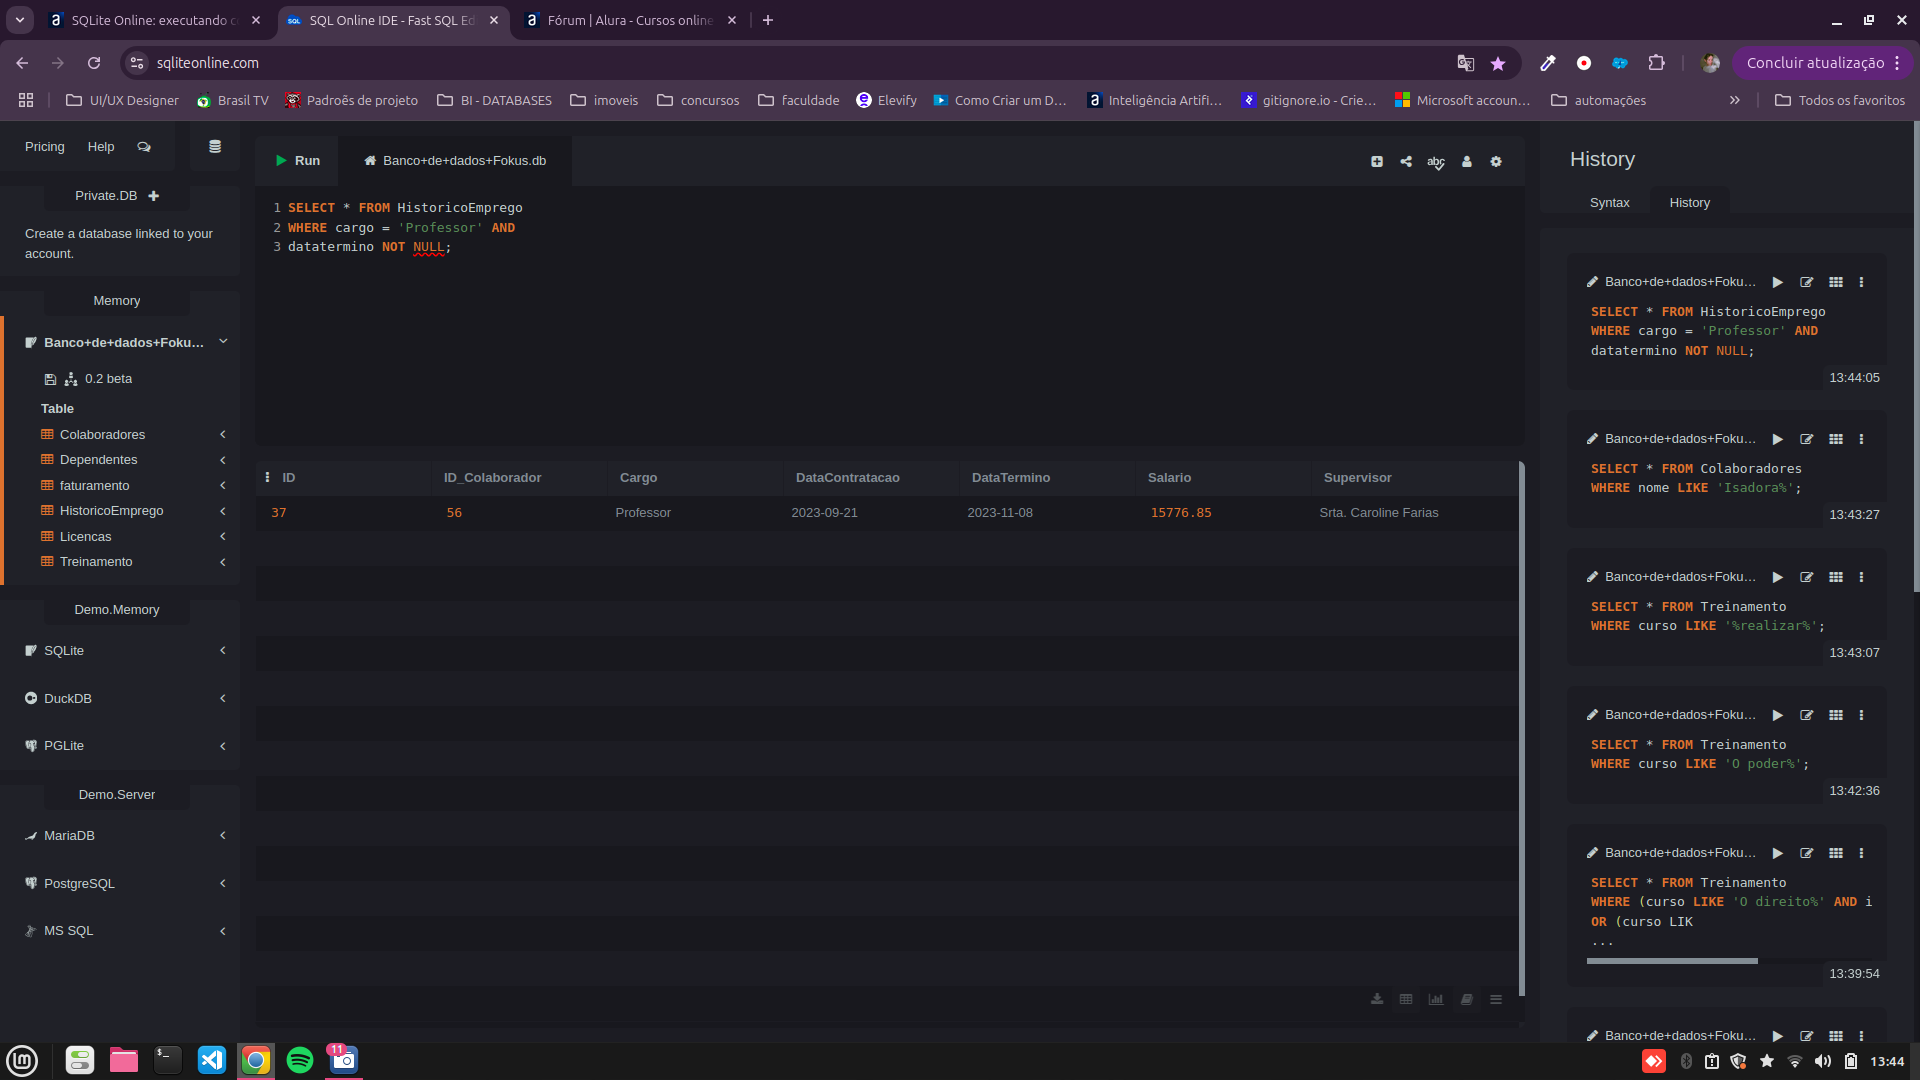Open the UI/UX Designer bookmark folder

point(122,100)
